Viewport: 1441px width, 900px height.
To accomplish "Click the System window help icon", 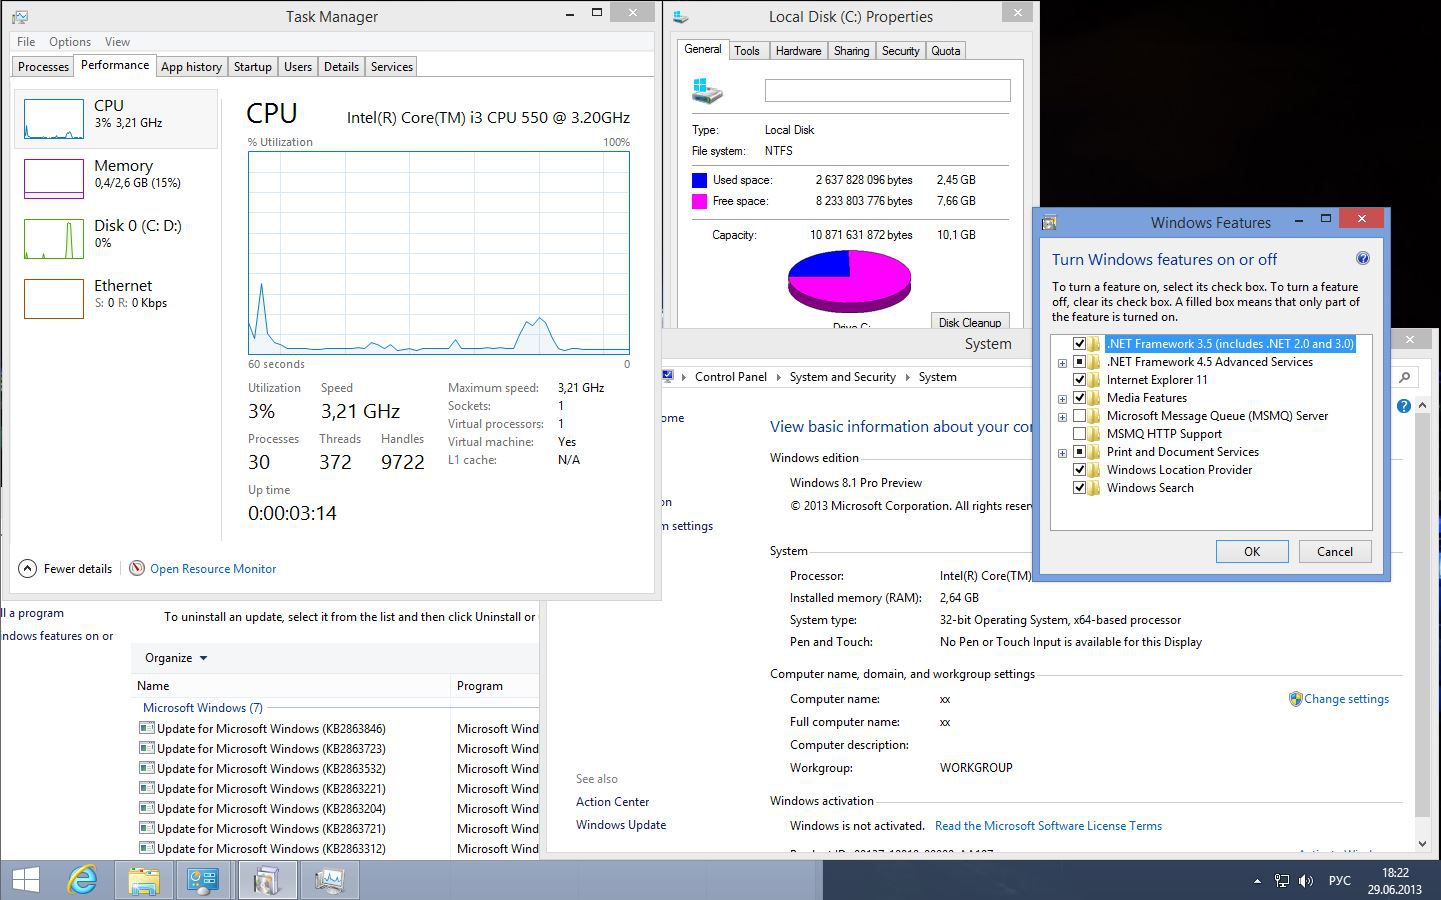I will coord(1404,406).
